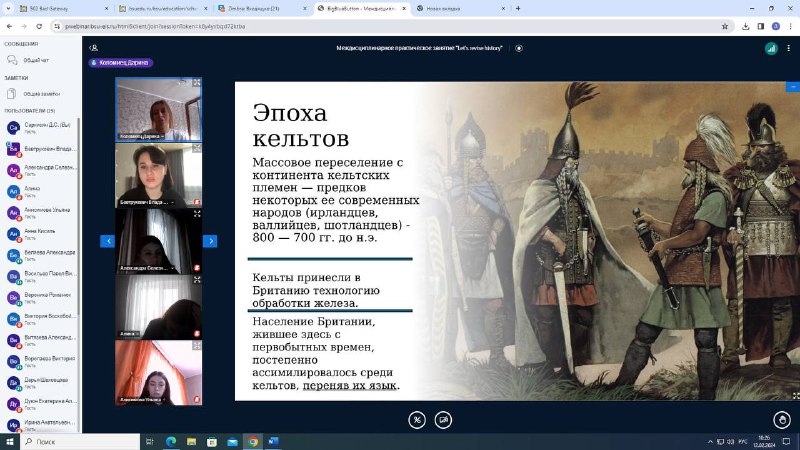
Task: View site information icon in address bar
Action: coord(57,27)
